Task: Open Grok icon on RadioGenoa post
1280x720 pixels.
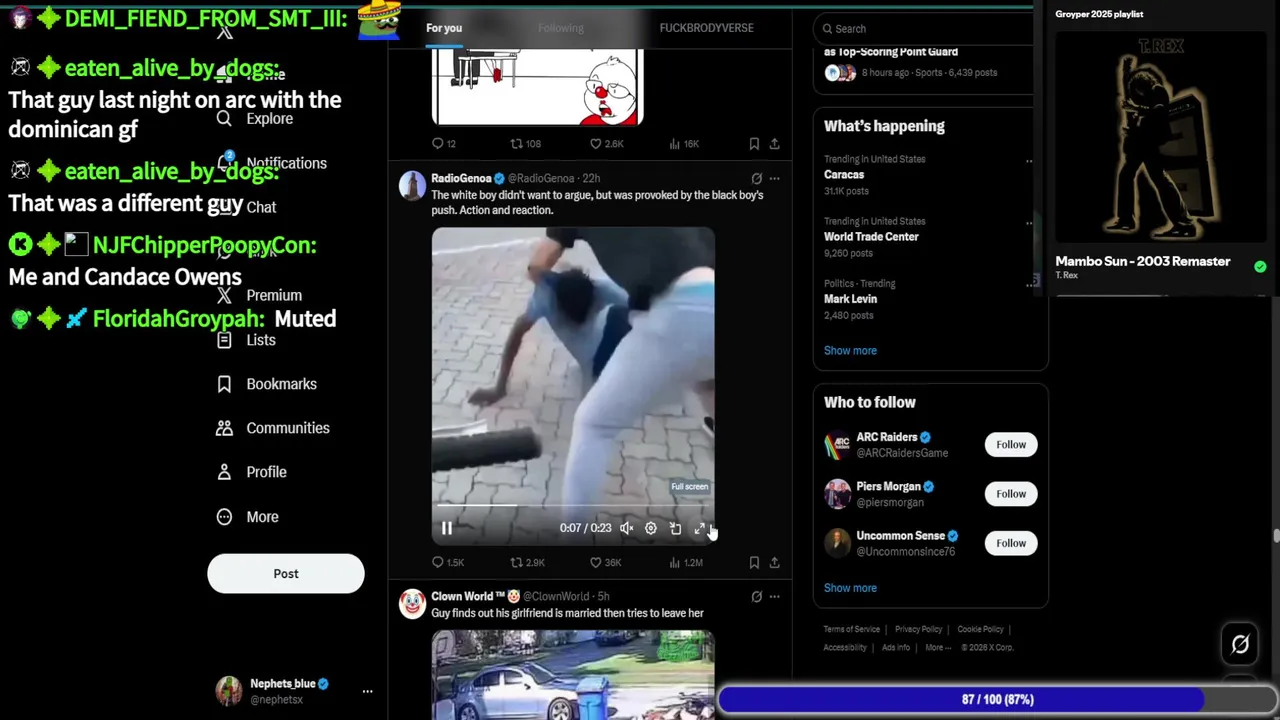Action: tap(756, 179)
